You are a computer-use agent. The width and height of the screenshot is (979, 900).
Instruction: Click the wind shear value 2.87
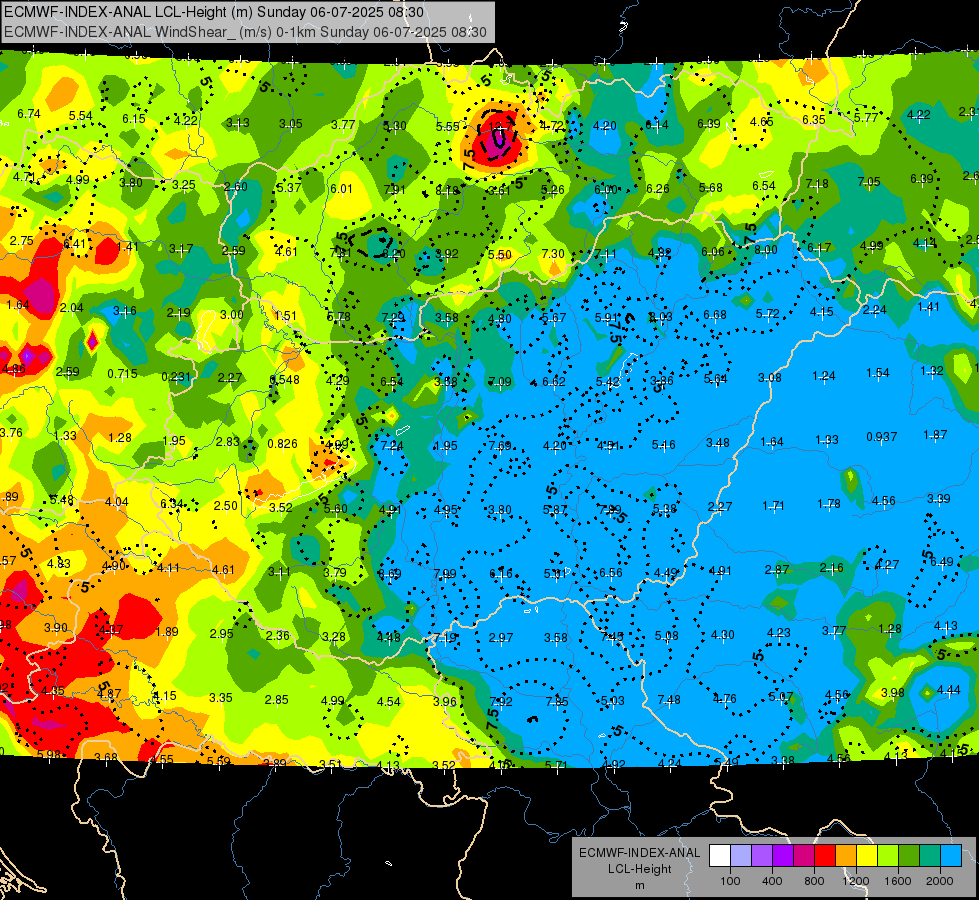(777, 570)
